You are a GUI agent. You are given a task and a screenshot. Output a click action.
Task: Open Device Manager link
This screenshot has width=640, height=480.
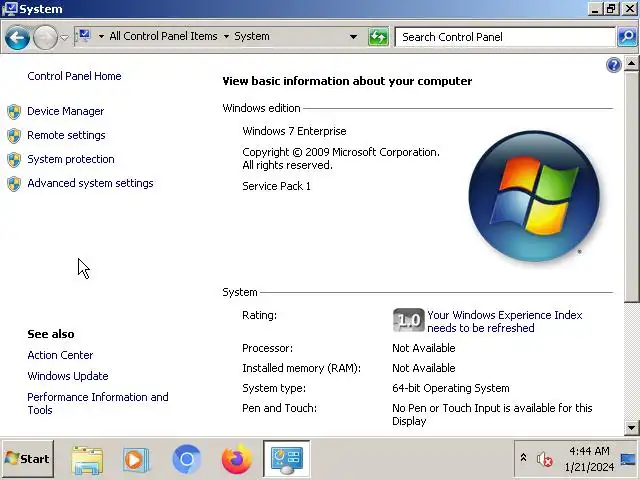click(66, 111)
